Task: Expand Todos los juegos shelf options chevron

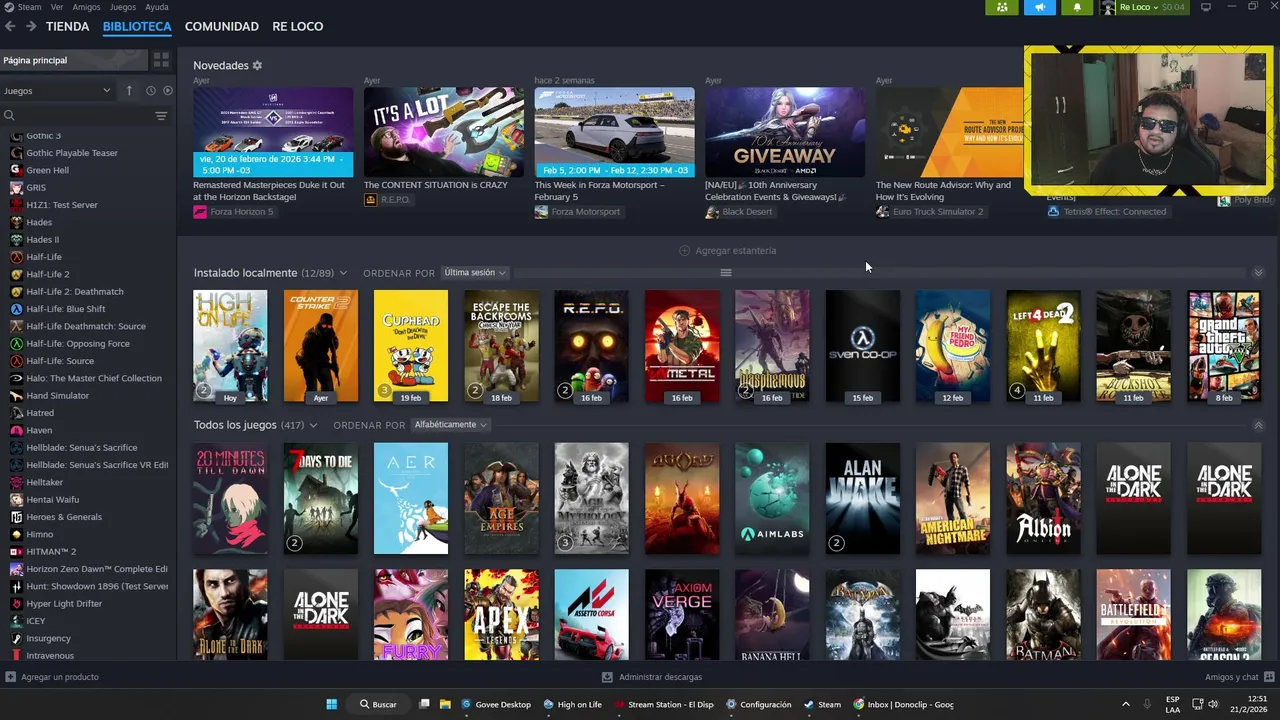Action: pyautogui.click(x=313, y=425)
